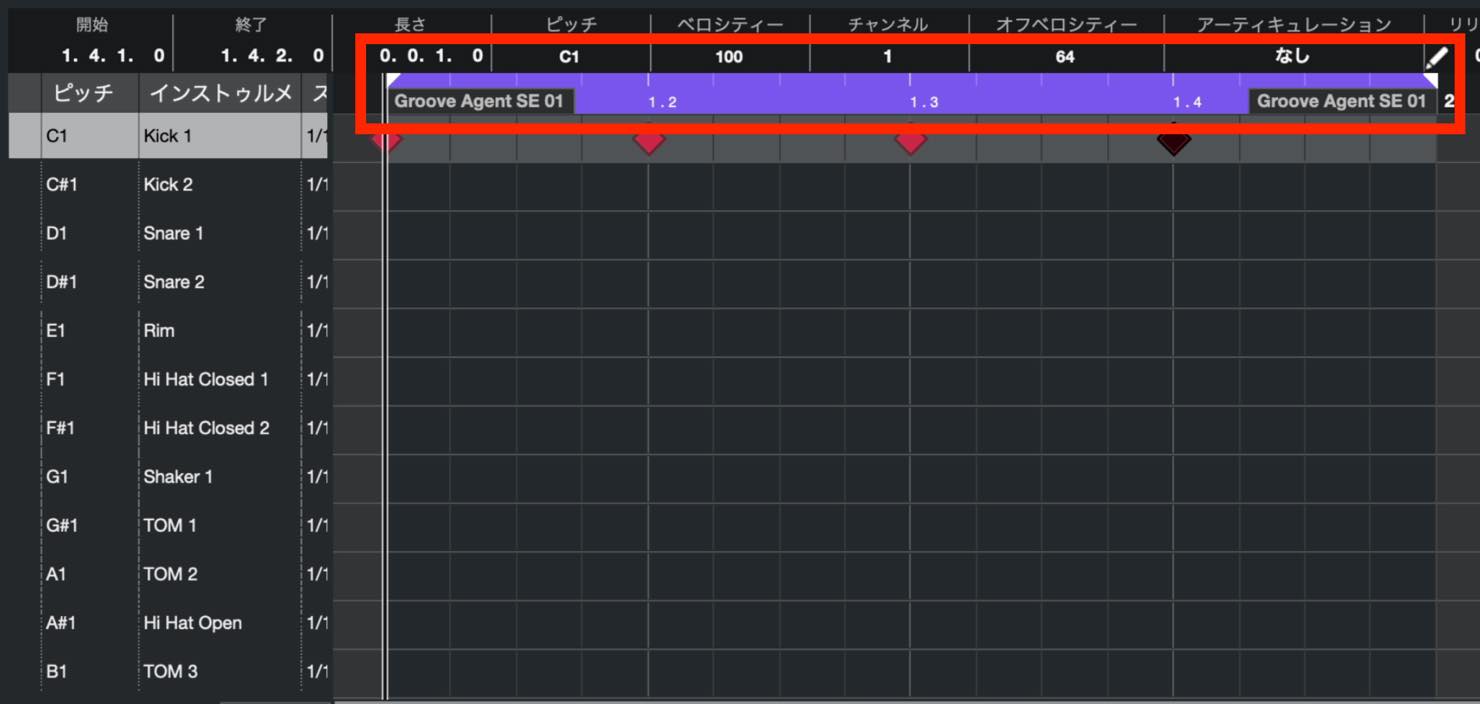This screenshot has height=704, width=1480.
Task: Select the TOM 3 drum row
Action: pos(170,671)
